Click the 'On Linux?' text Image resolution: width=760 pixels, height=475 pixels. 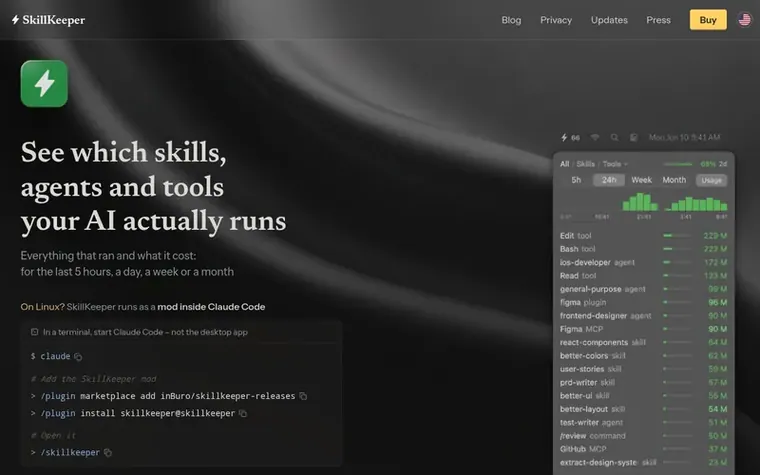point(42,307)
